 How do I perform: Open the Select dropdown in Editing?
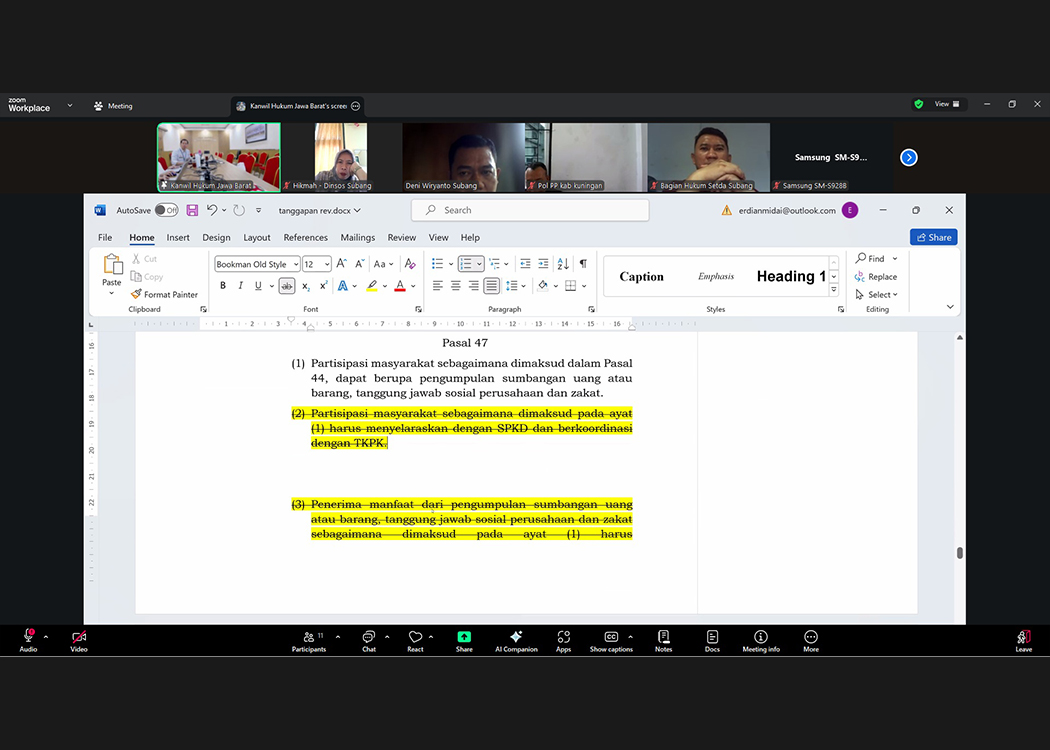pyautogui.click(x=878, y=295)
